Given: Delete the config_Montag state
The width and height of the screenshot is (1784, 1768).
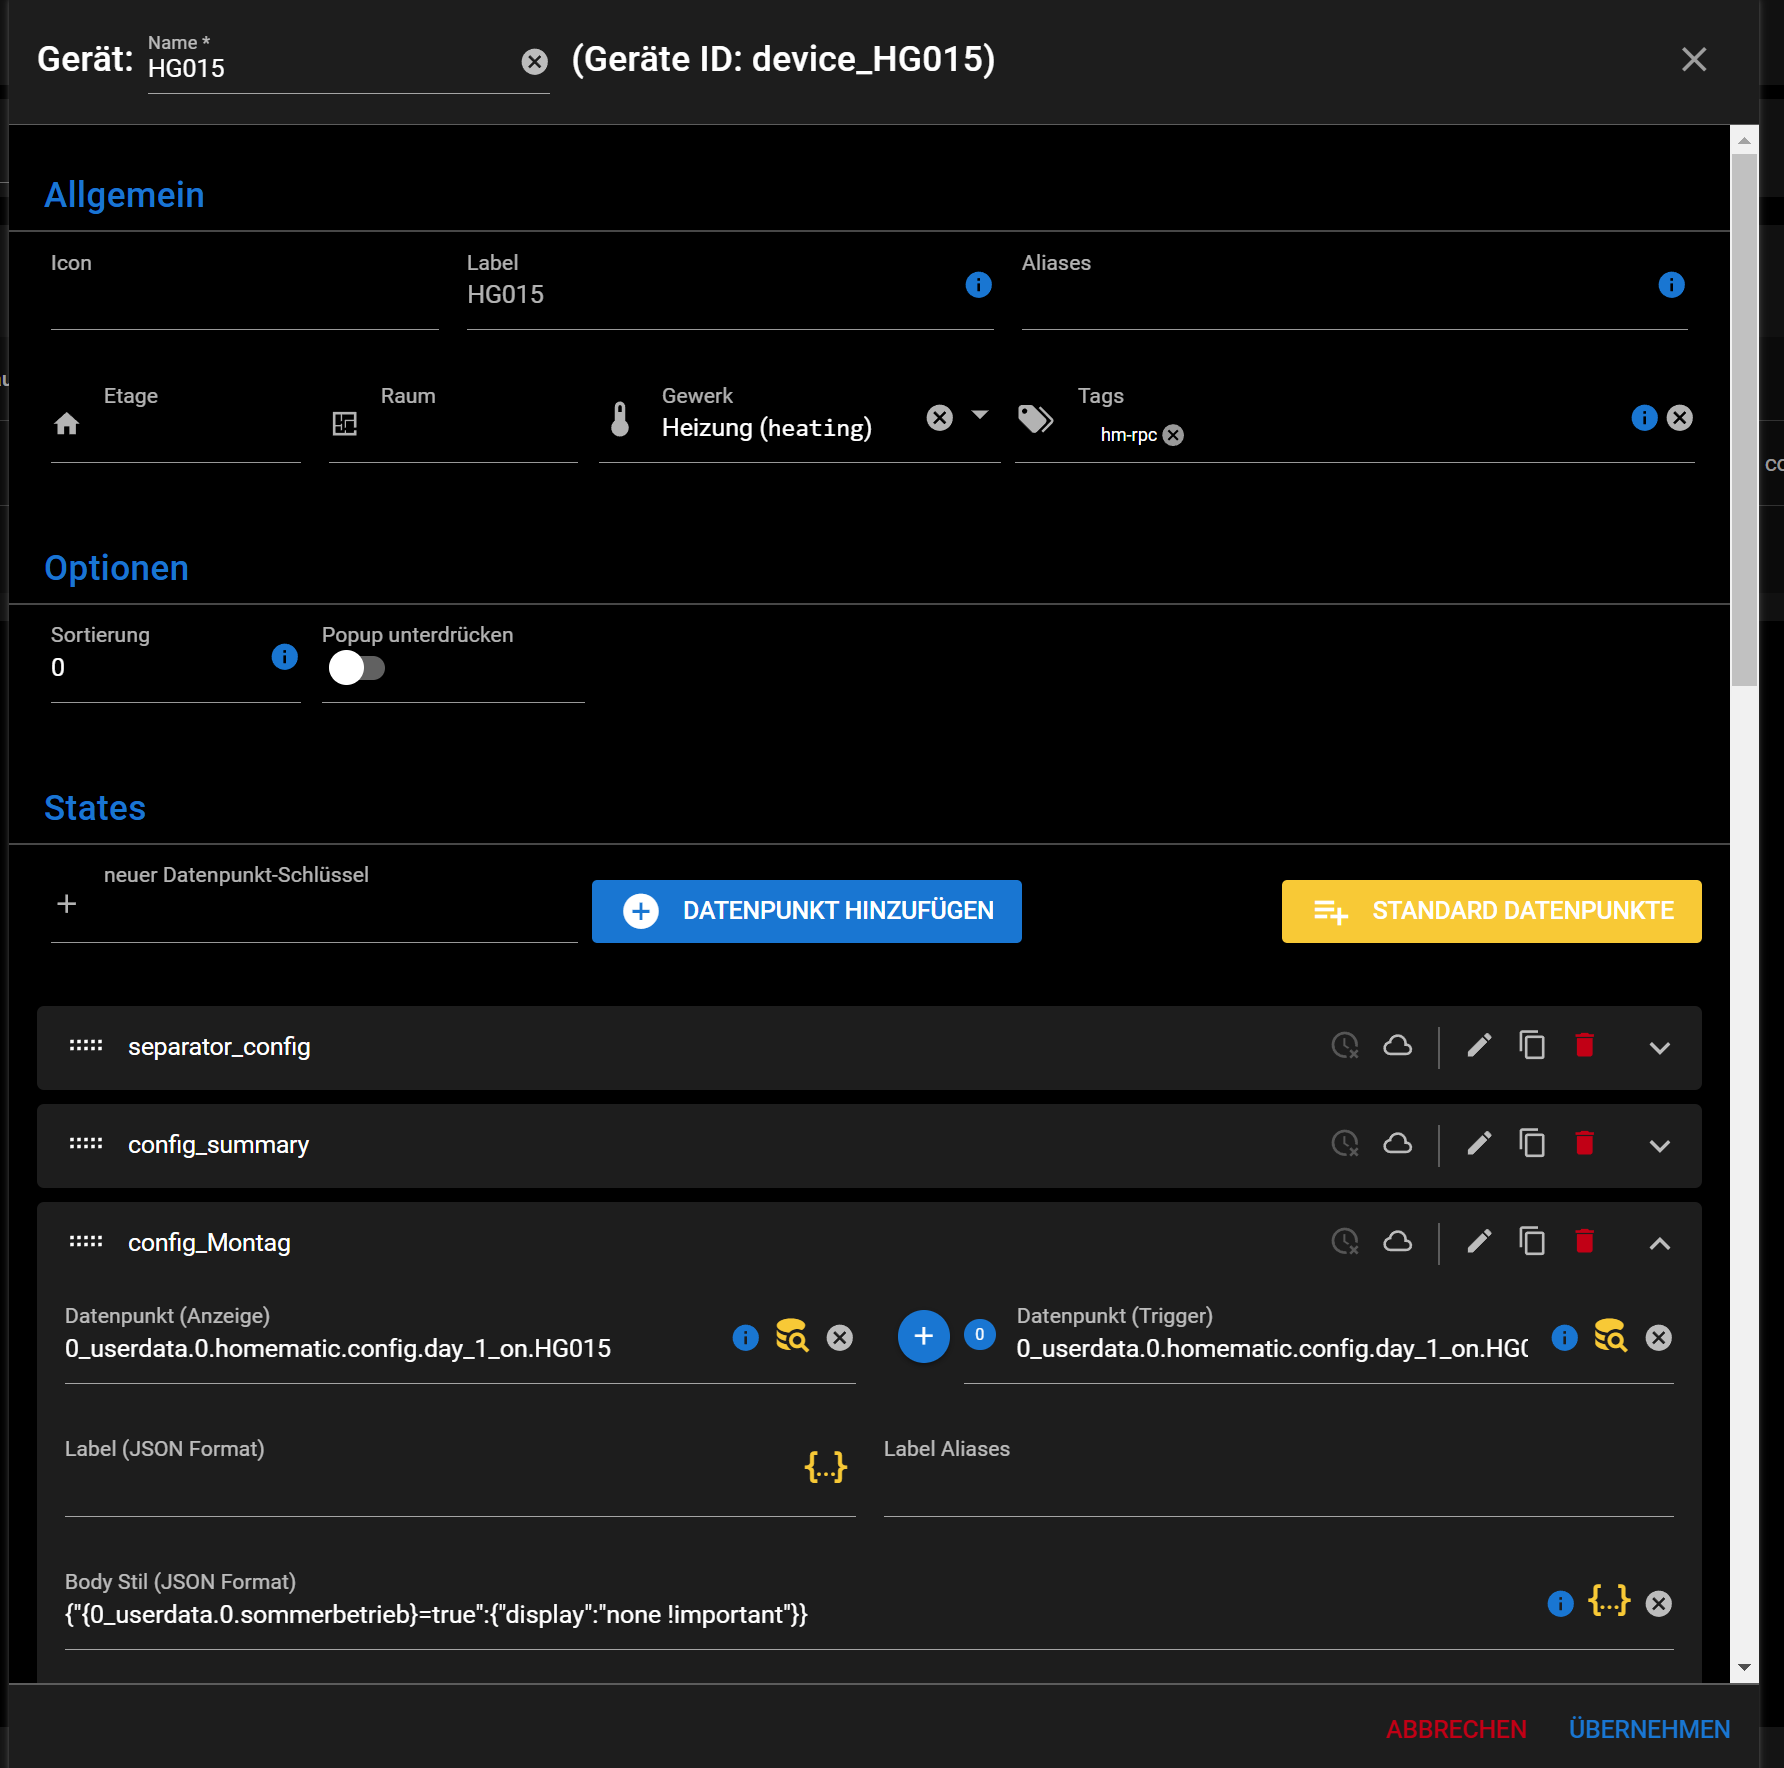Looking at the screenshot, I should 1585,1242.
